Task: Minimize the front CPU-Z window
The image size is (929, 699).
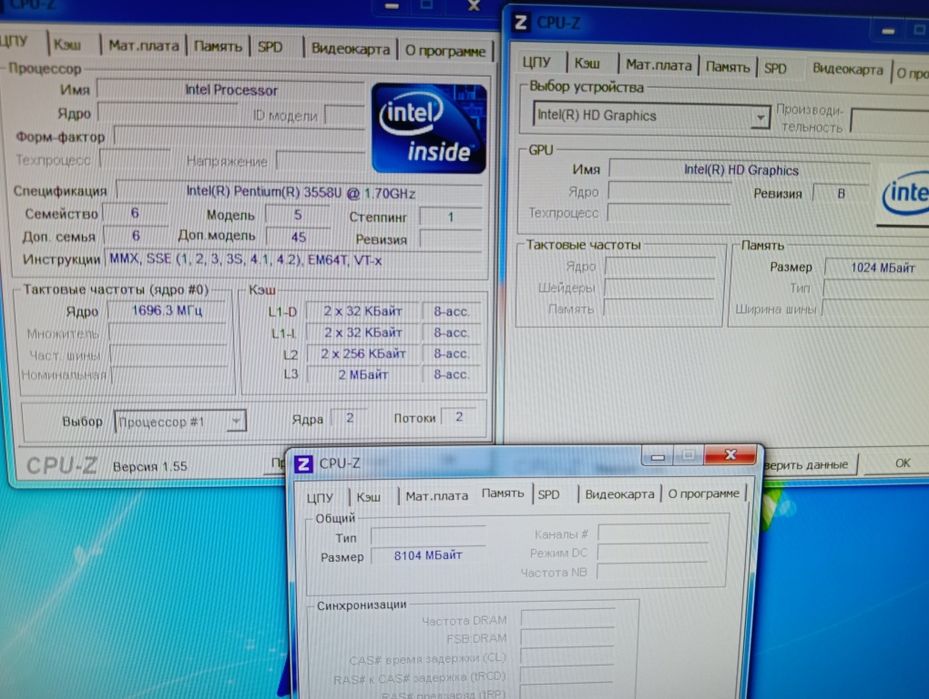Action: pos(658,456)
